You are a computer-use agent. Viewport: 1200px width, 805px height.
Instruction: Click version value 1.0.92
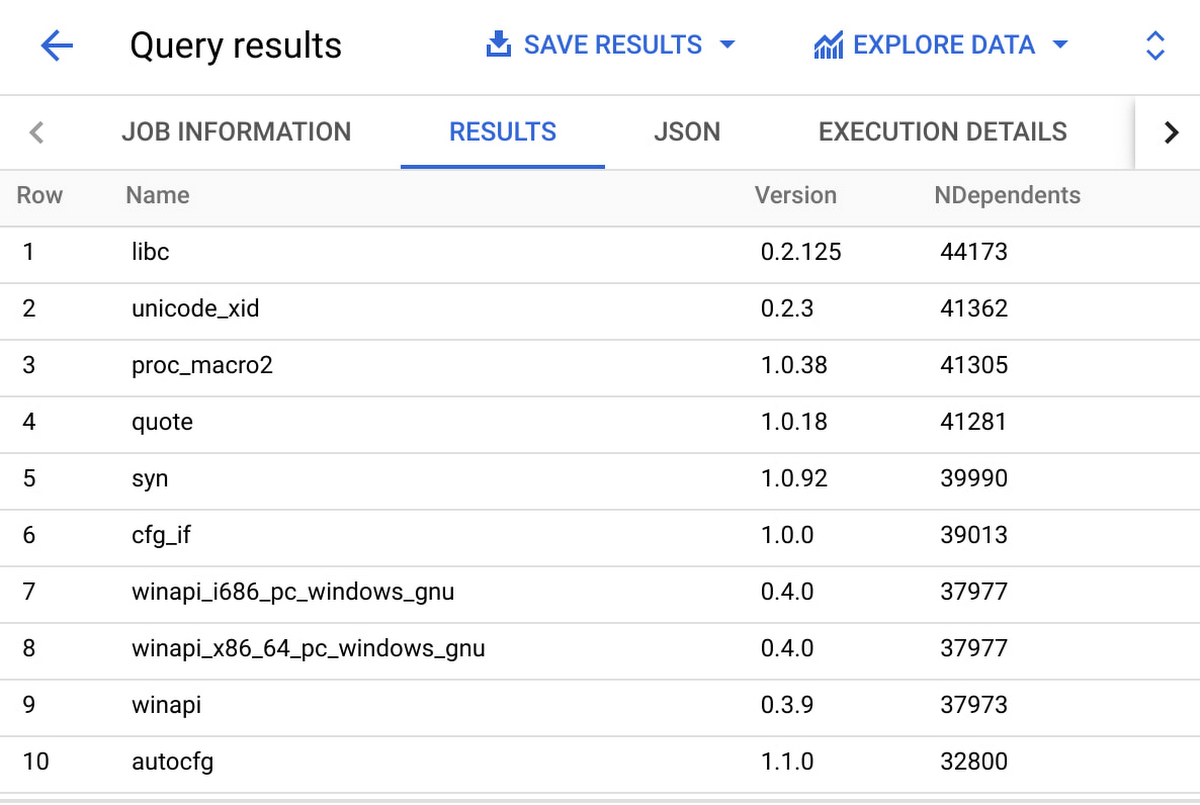click(x=794, y=479)
